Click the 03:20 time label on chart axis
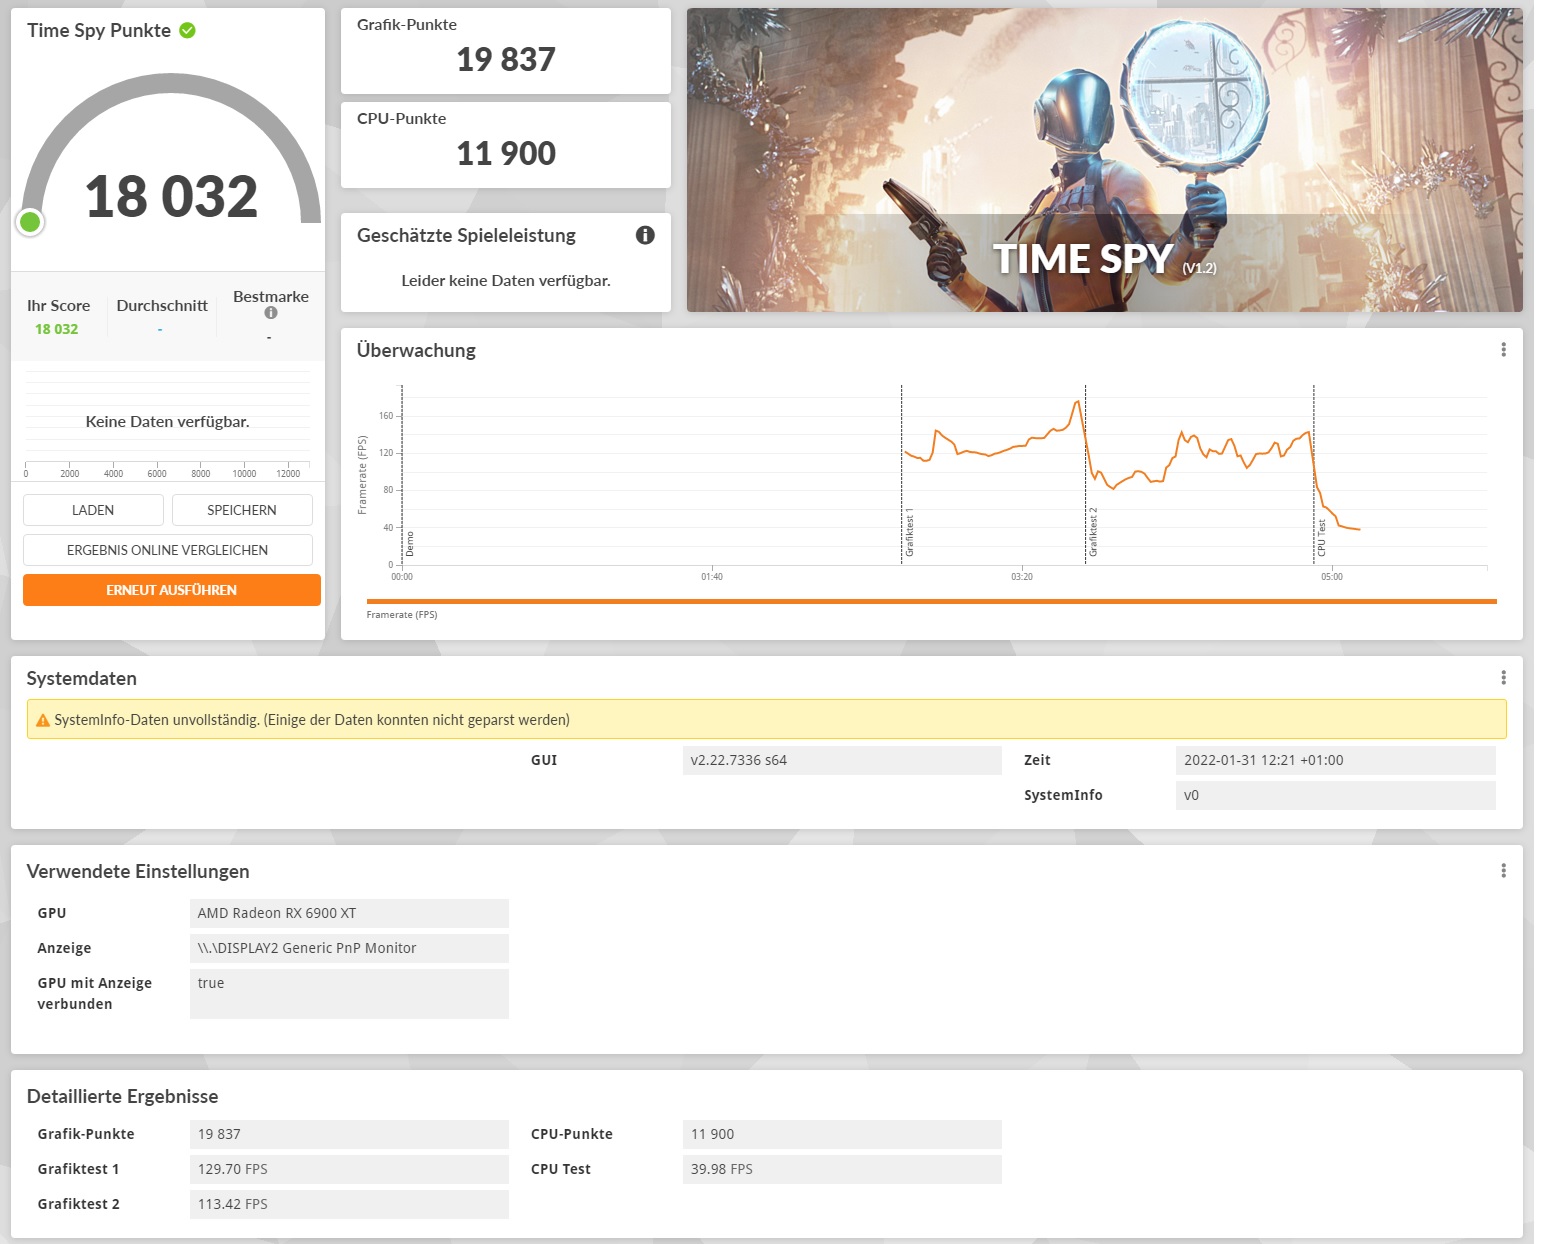The width and height of the screenshot is (1560, 1244). click(x=1022, y=577)
